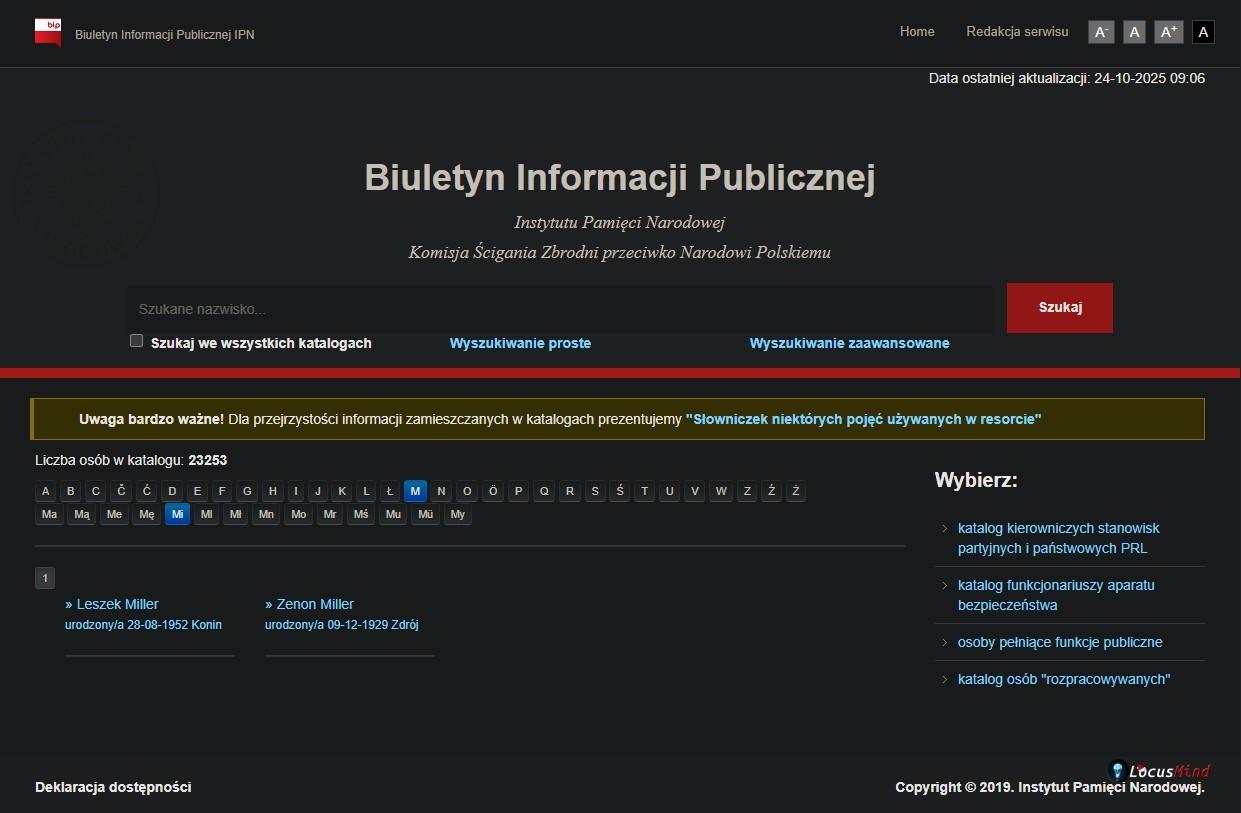Decrease font size with A- button
This screenshot has width=1241, height=813.
(x=1101, y=32)
